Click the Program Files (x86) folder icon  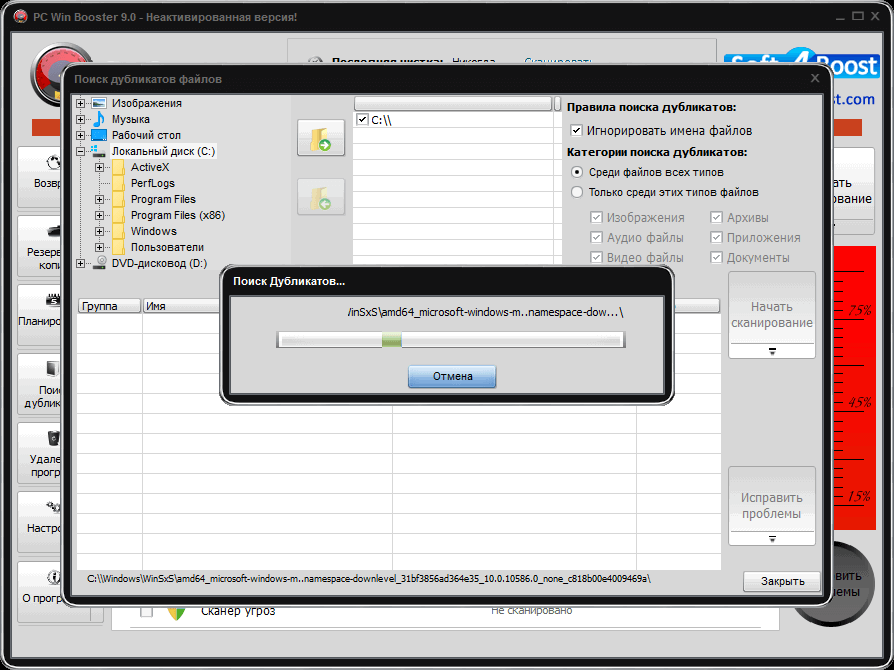pyautogui.click(x=119, y=215)
